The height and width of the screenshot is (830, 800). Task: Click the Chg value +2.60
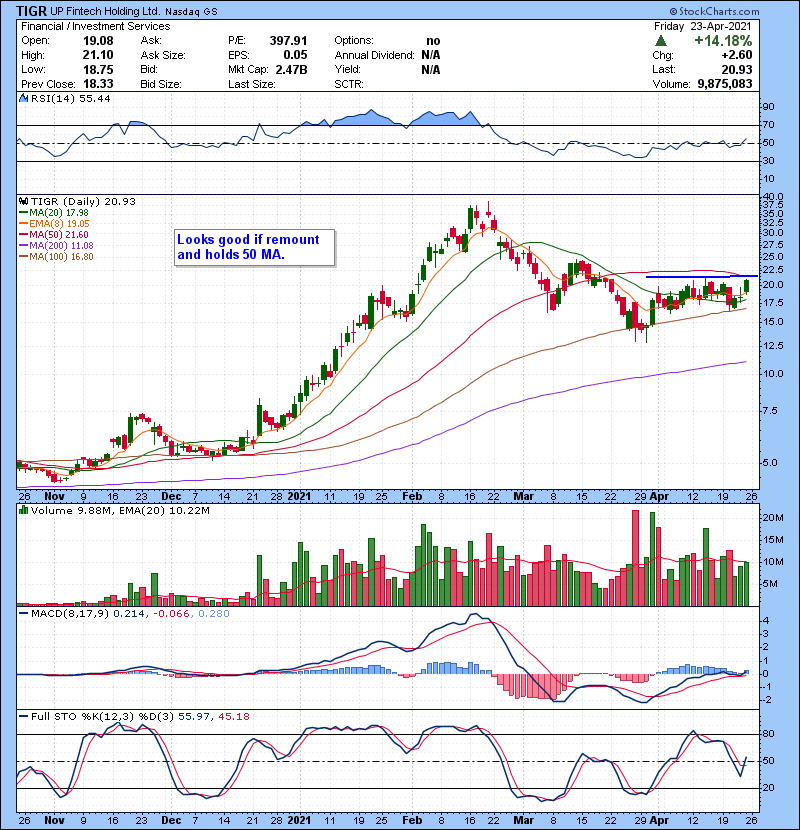point(736,55)
